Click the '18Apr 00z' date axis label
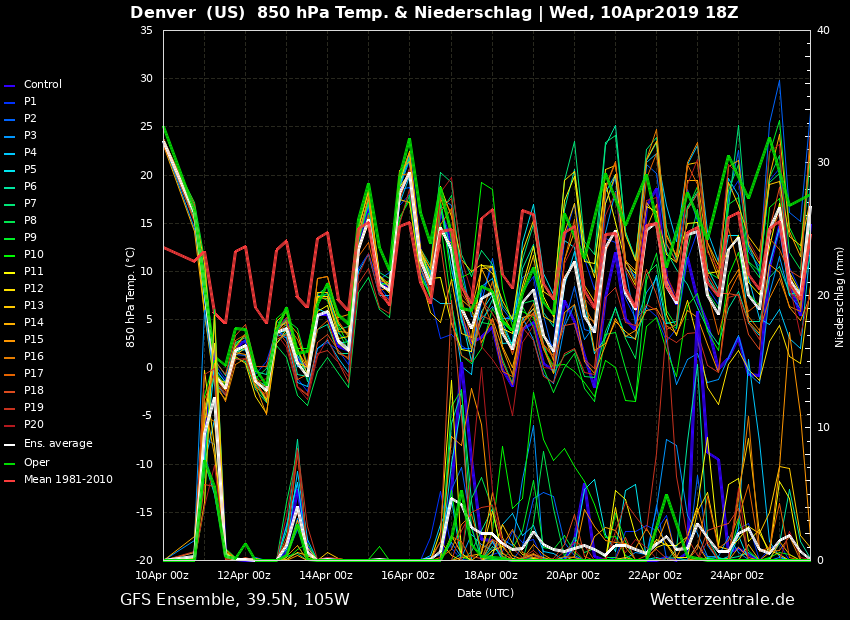The height and width of the screenshot is (620, 850). pos(491,576)
